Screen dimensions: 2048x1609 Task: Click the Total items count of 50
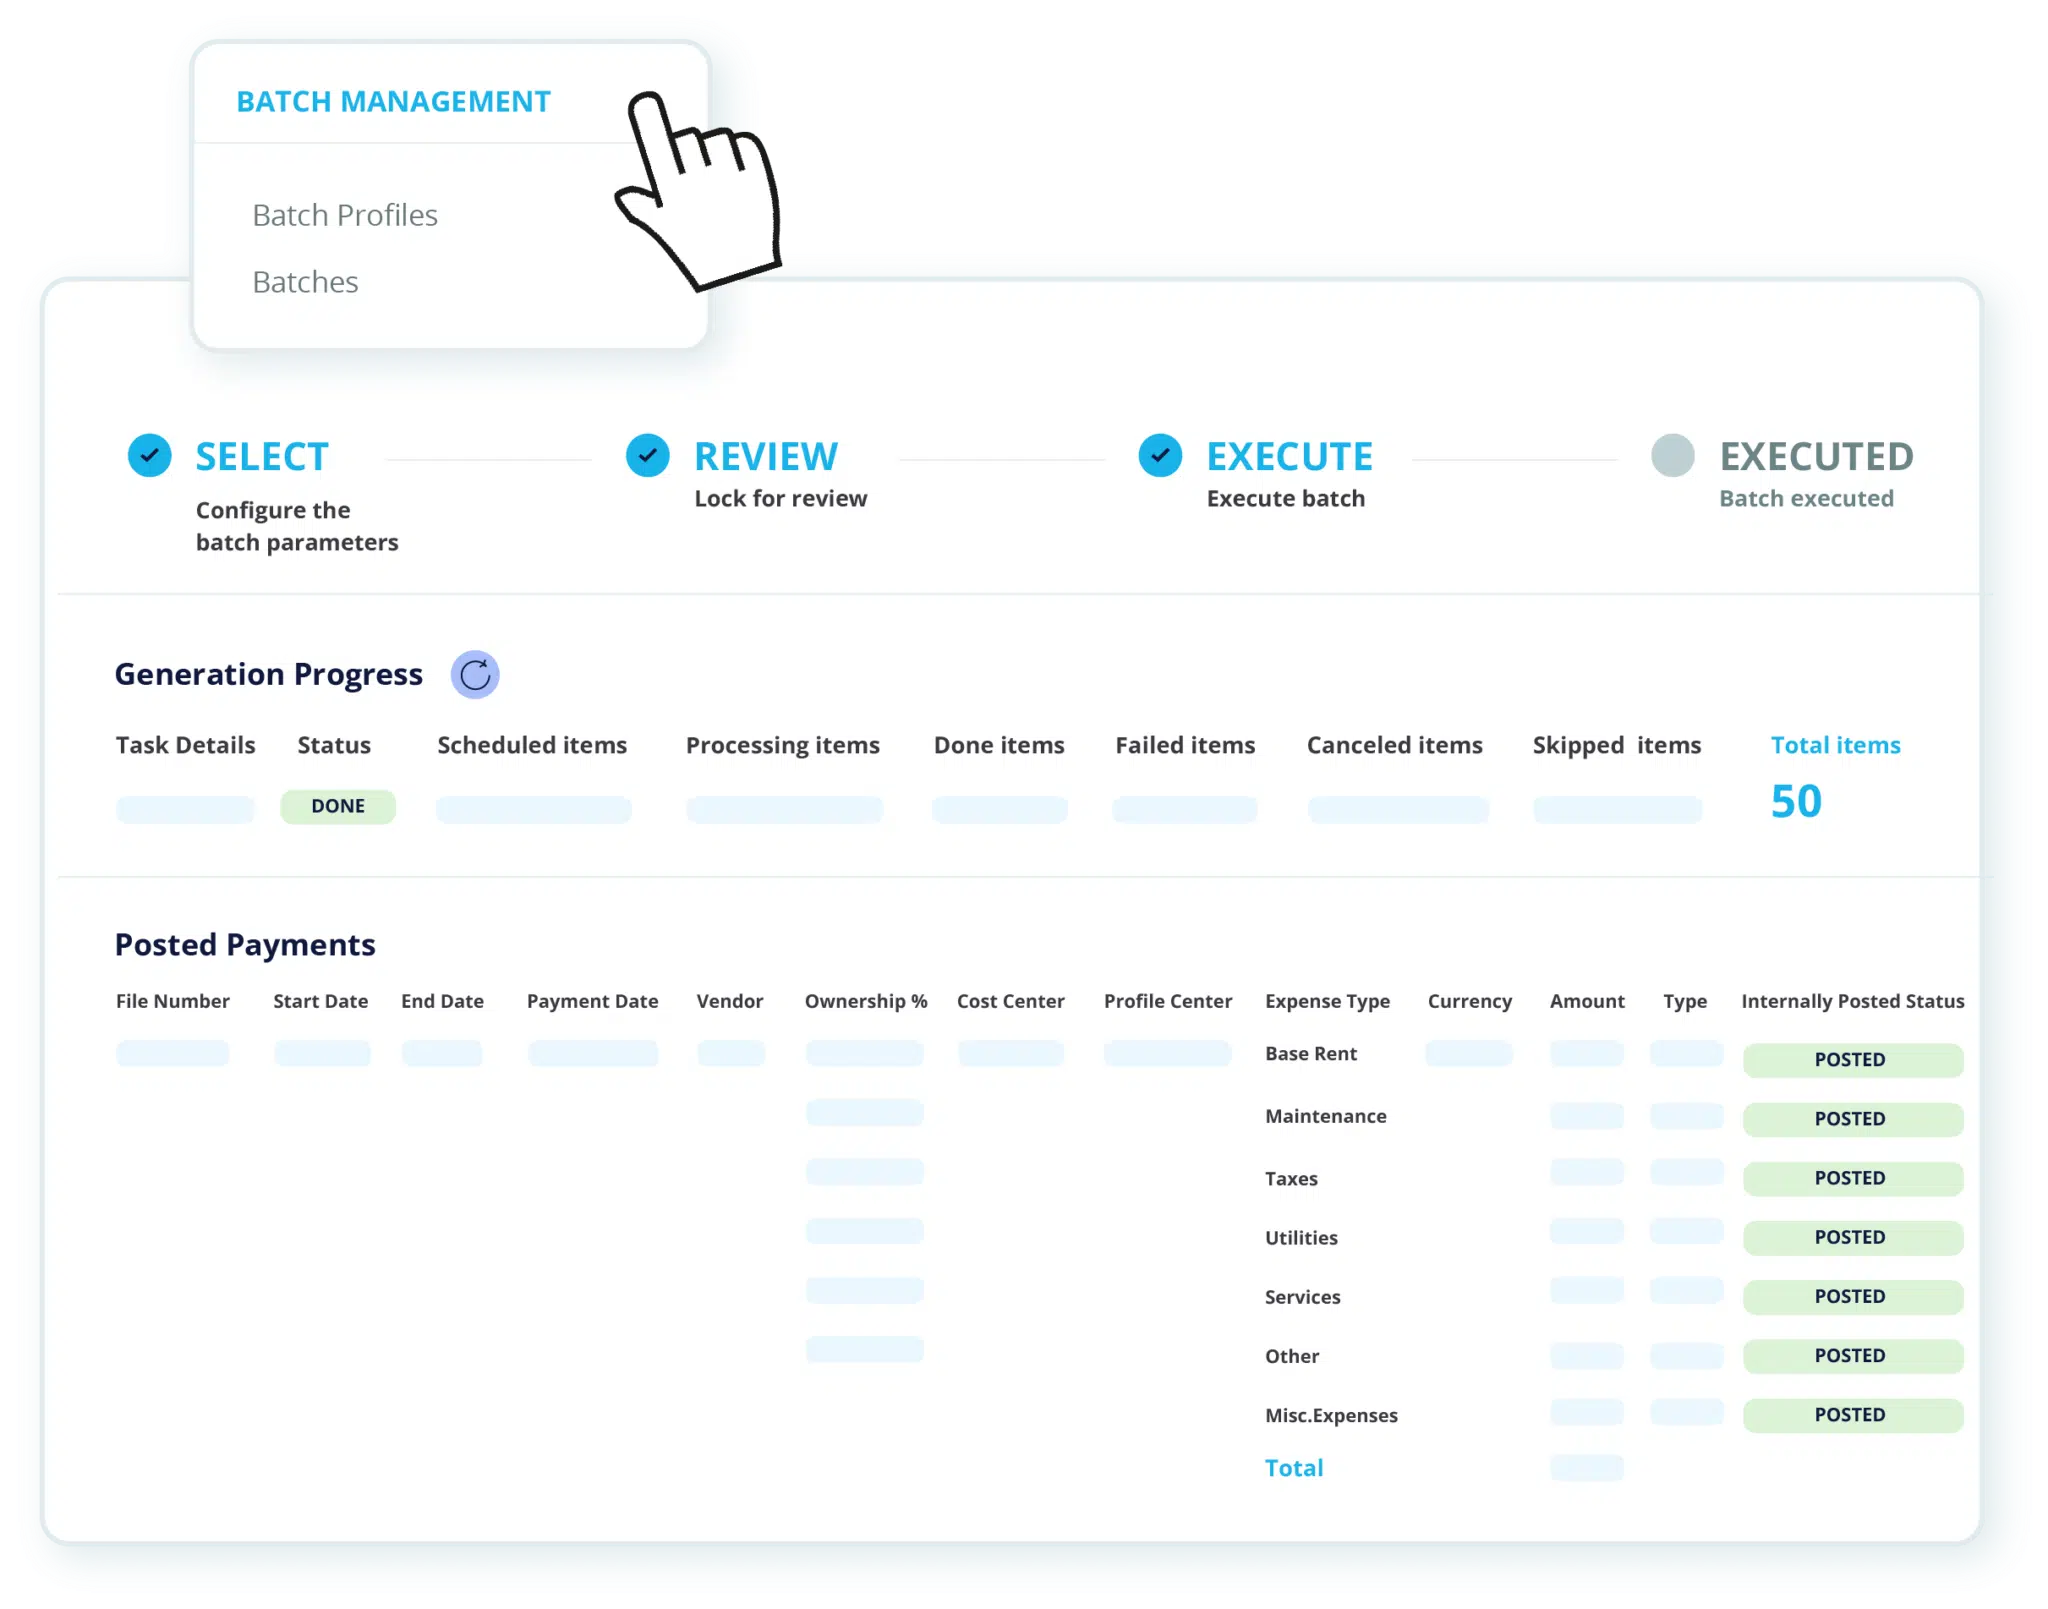(x=1796, y=801)
